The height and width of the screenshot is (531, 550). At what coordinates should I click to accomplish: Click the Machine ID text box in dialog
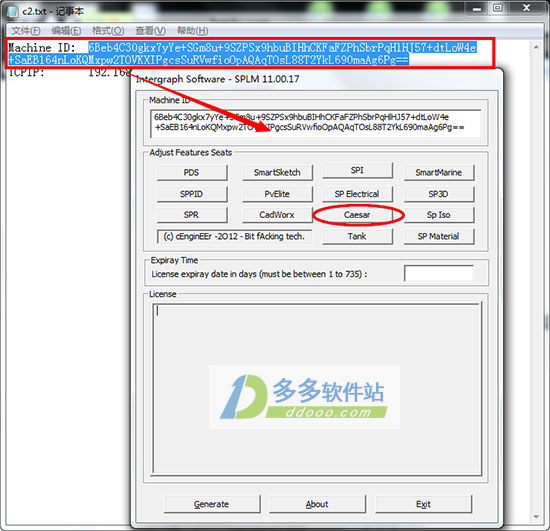316,123
